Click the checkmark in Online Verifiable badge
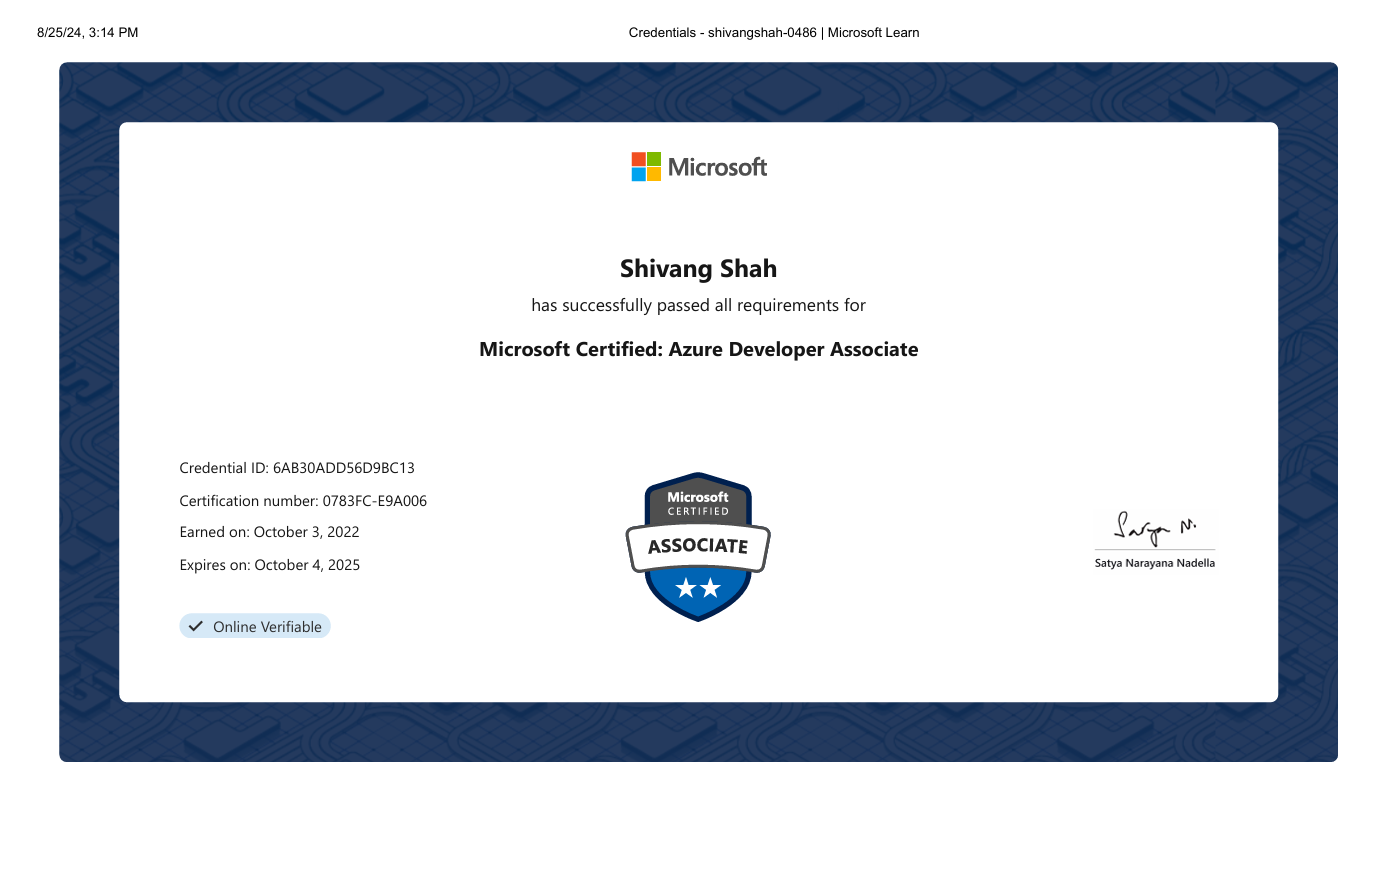This screenshot has width=1400, height=875. pyautogui.click(x=196, y=626)
